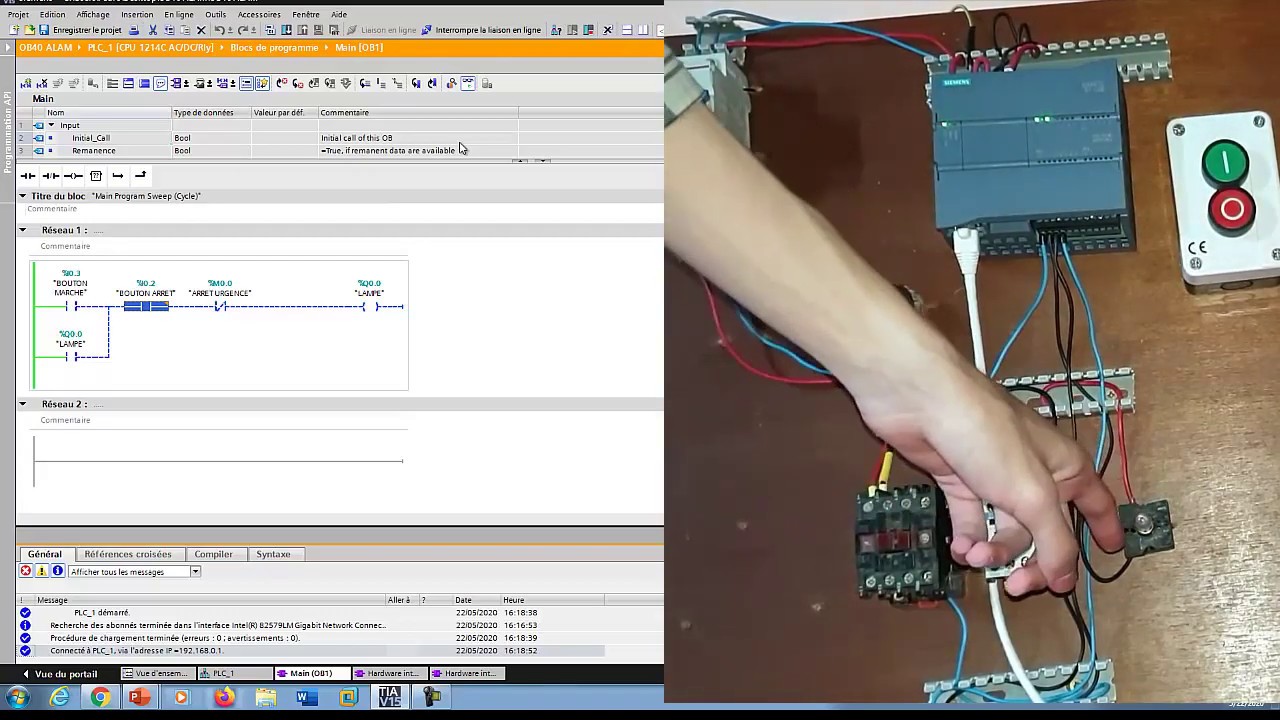Viewport: 1280px width, 720px height.
Task: Switch to PLC_1 editor tab
Action: point(235,674)
